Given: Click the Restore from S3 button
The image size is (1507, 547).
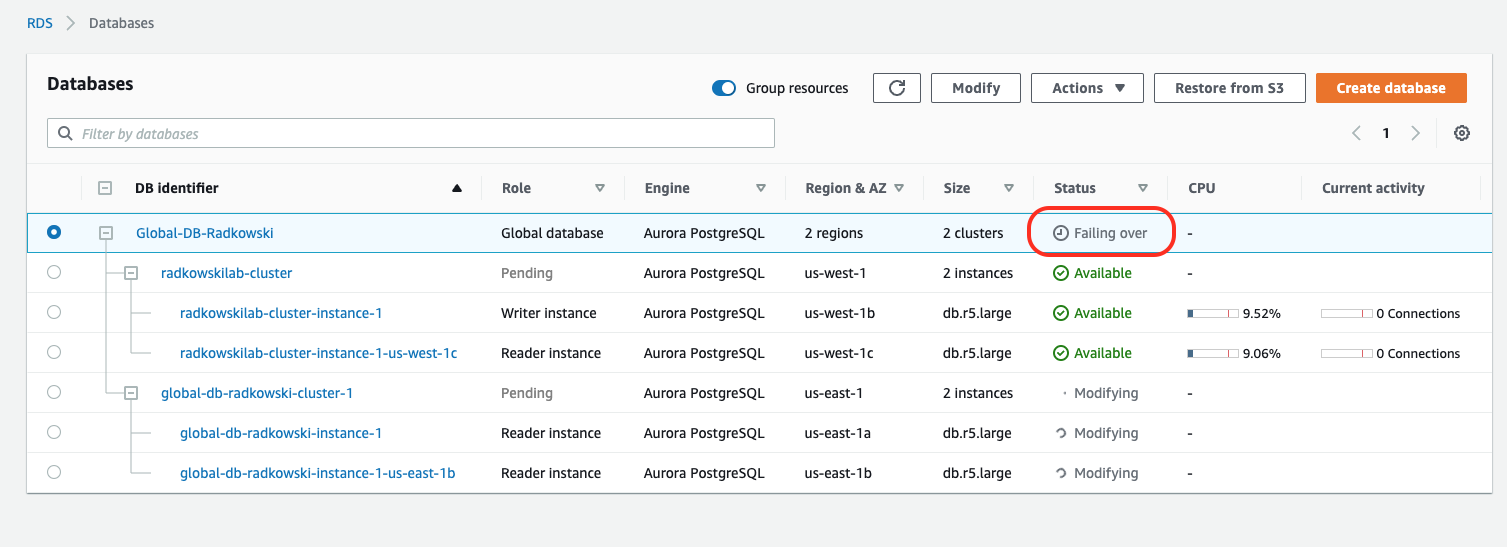Looking at the screenshot, I should pos(1229,88).
